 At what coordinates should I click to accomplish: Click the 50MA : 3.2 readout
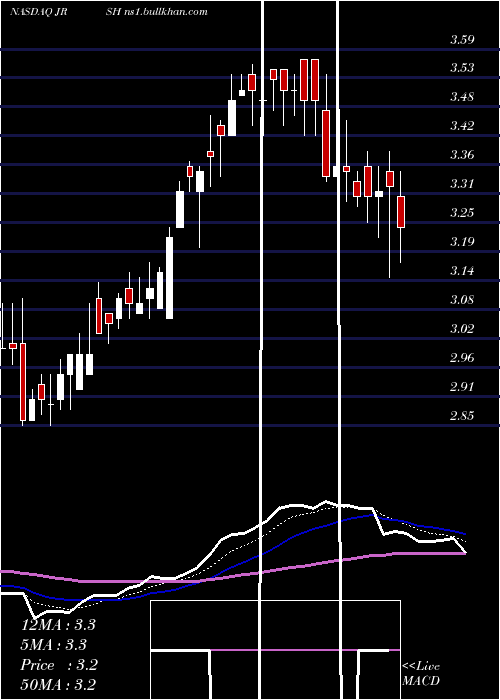(58, 684)
